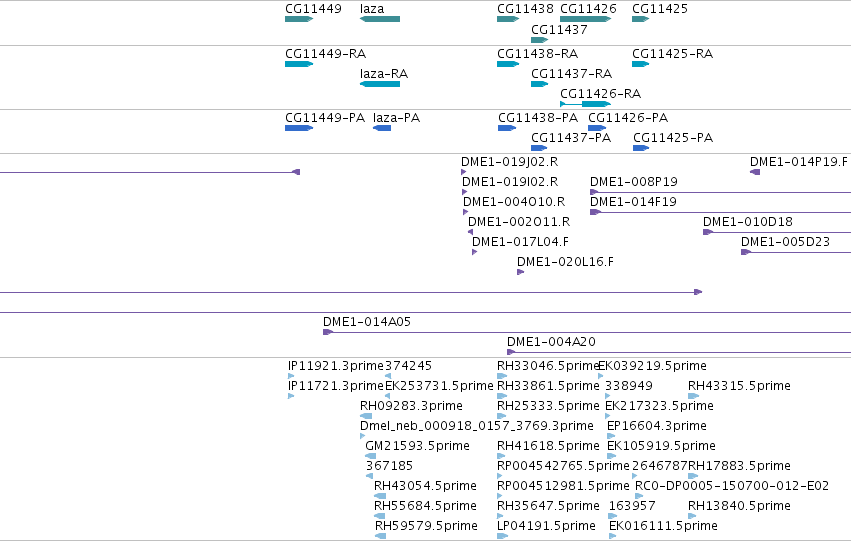
Task: Select the CG11449-RA transcript
Action: [299, 64]
